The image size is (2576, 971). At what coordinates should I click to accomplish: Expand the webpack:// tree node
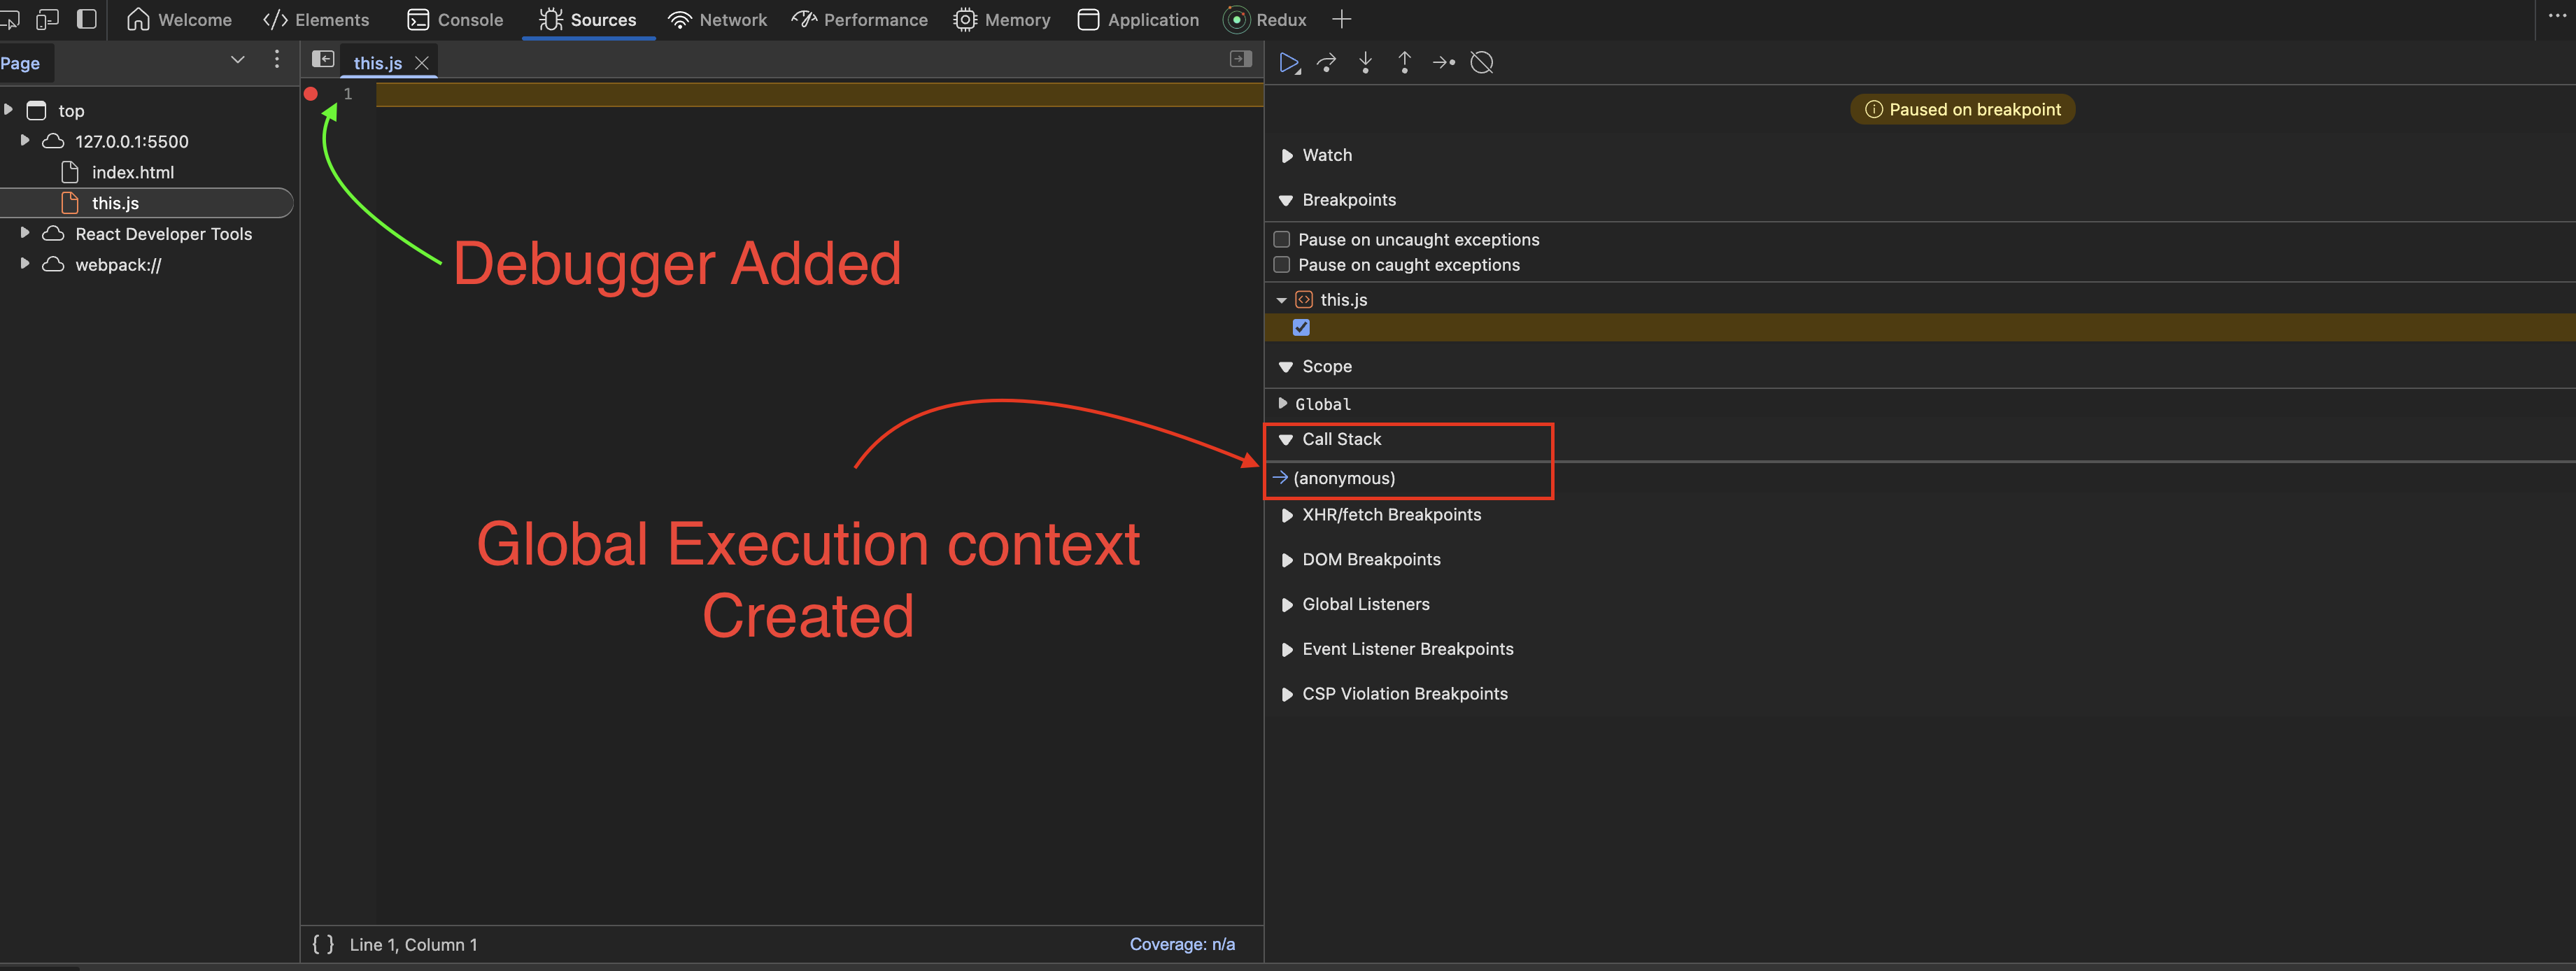[24, 263]
